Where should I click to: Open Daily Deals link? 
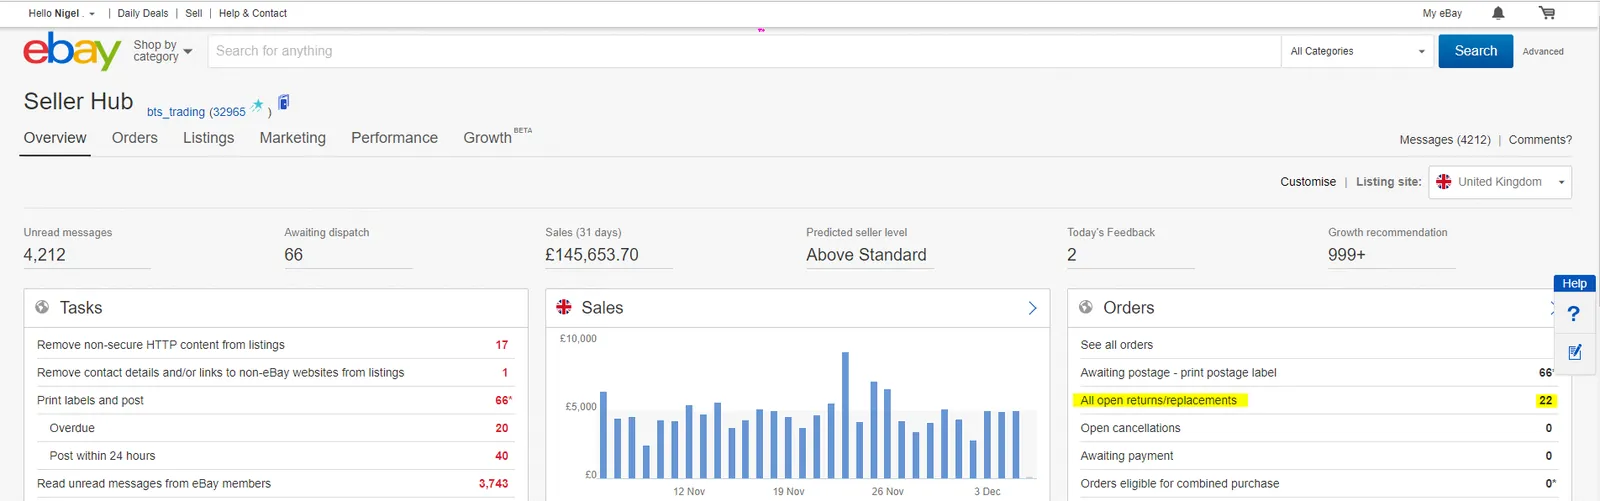(143, 13)
